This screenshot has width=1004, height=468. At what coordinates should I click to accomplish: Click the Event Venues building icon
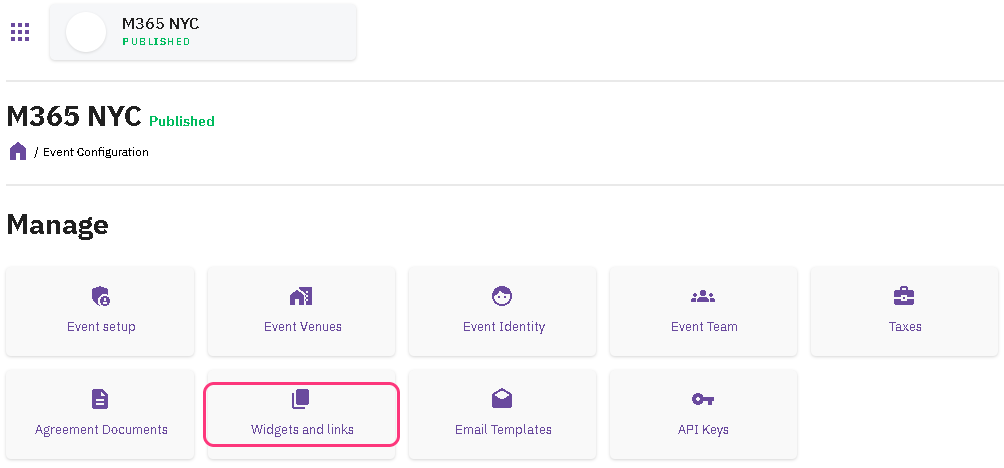(302, 296)
